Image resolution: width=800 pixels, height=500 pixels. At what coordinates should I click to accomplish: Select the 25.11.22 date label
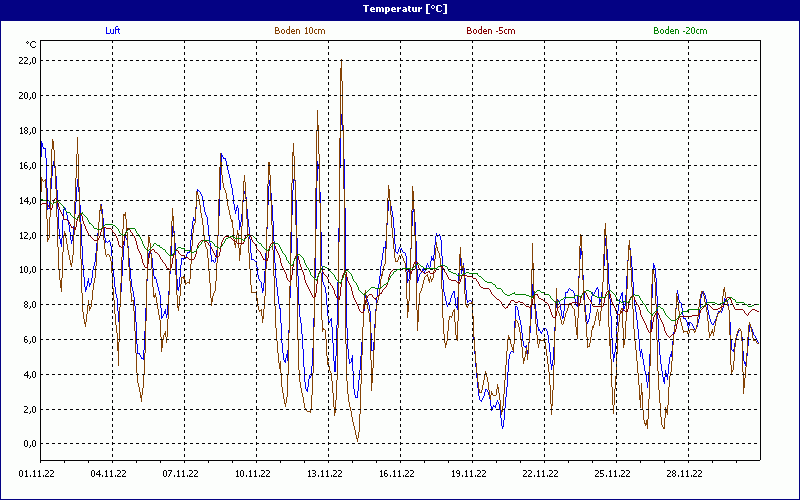point(612,475)
